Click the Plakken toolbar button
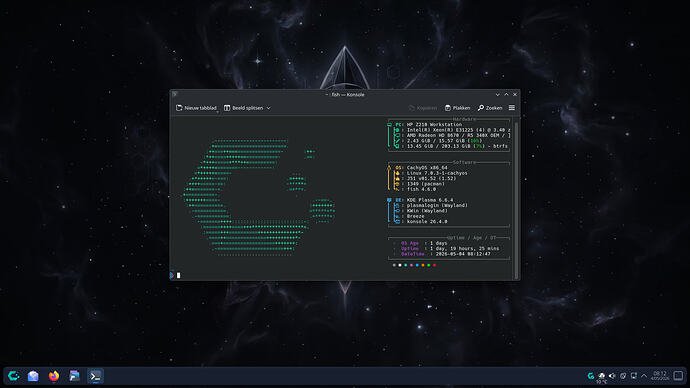 pos(458,108)
